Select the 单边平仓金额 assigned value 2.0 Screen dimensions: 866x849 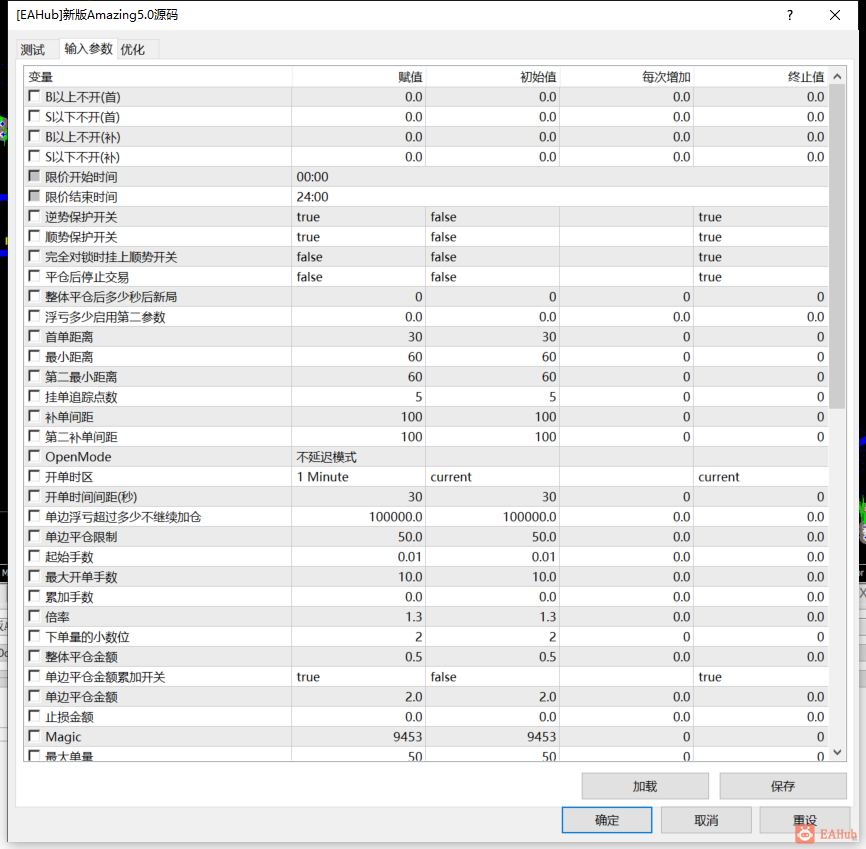358,697
